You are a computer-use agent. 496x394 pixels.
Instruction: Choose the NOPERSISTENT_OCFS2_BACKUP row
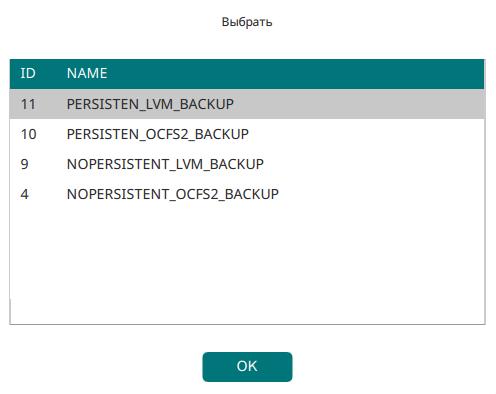(x=247, y=194)
